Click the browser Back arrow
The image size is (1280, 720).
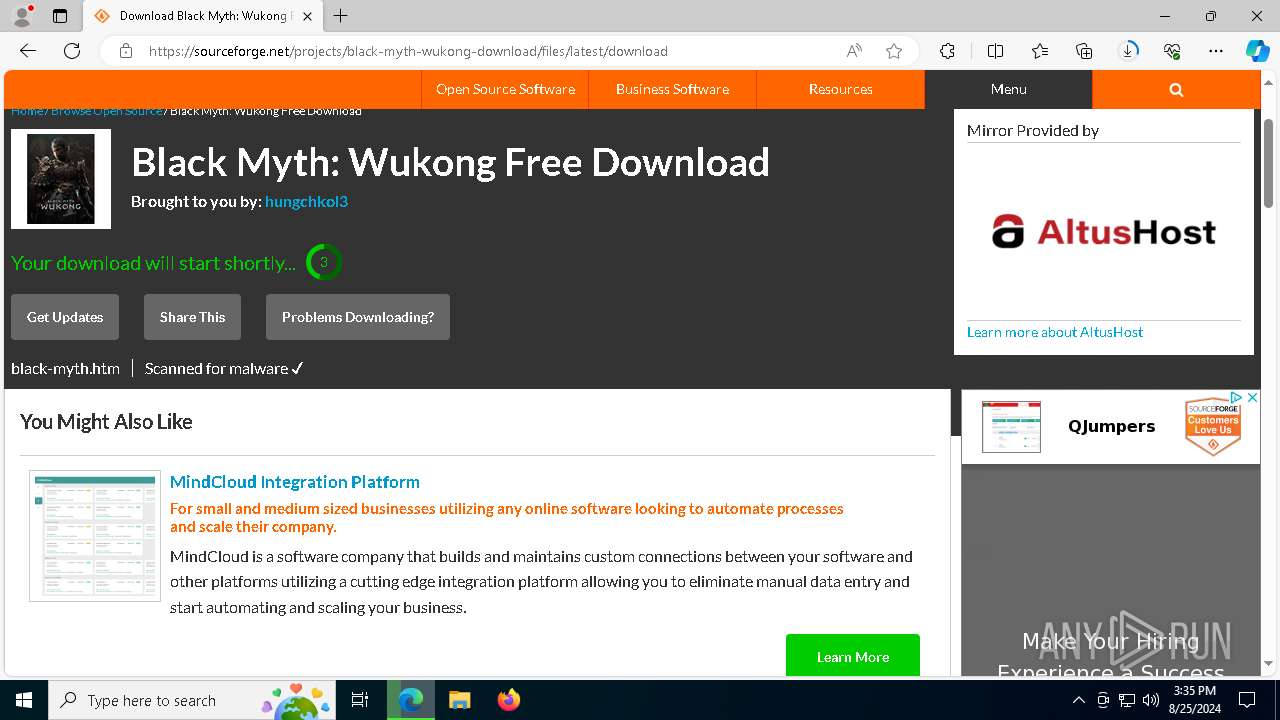[28, 51]
